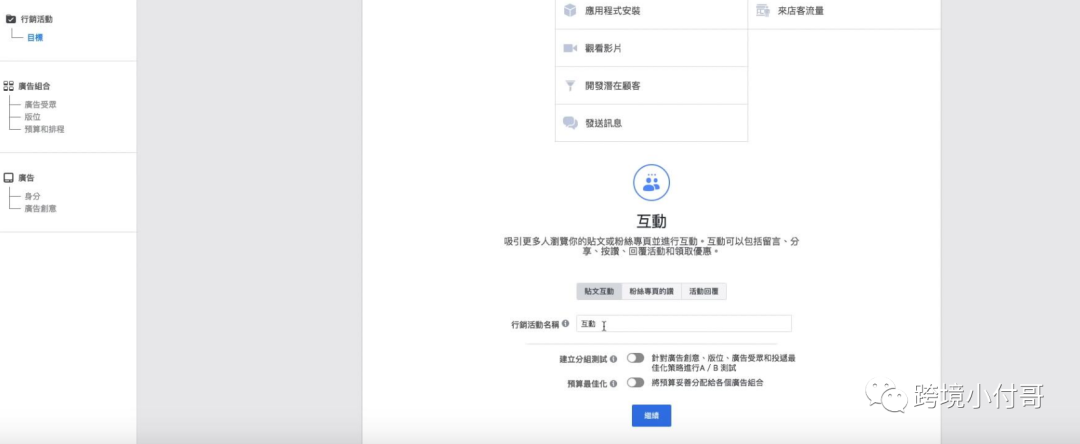Click the app install box icon

tap(570, 10)
